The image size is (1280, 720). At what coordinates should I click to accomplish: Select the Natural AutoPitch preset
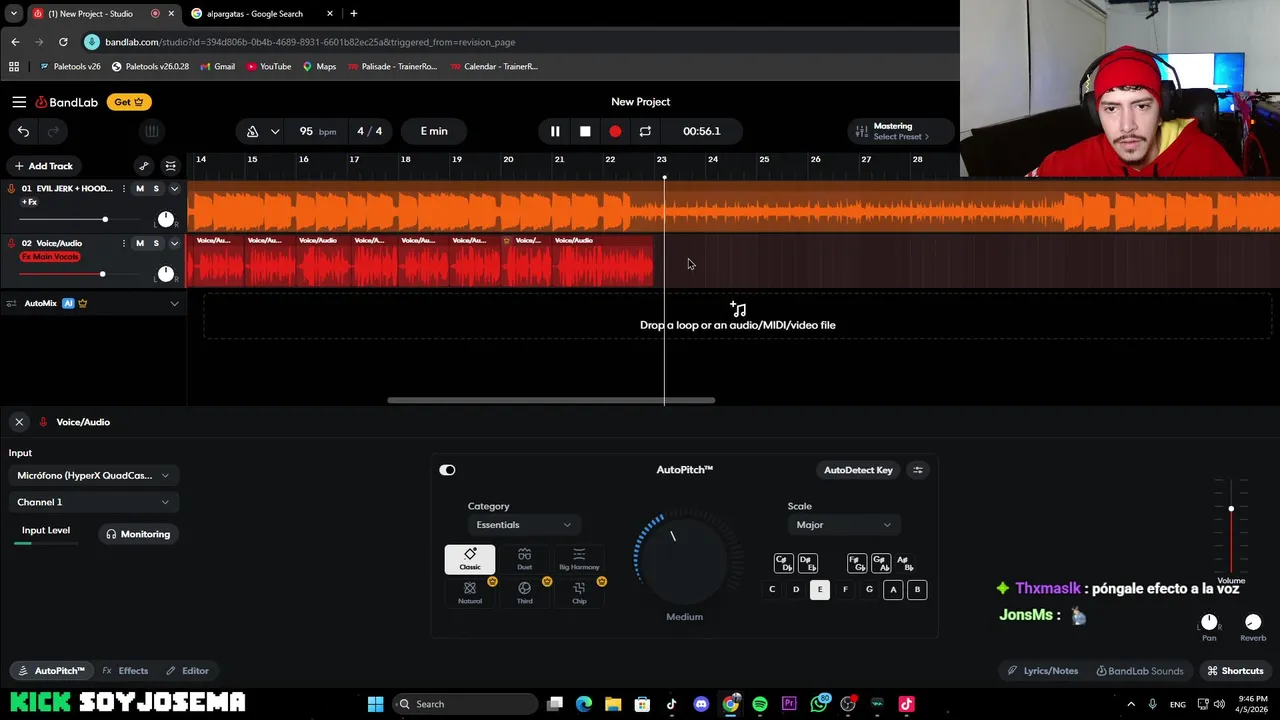[x=470, y=593]
